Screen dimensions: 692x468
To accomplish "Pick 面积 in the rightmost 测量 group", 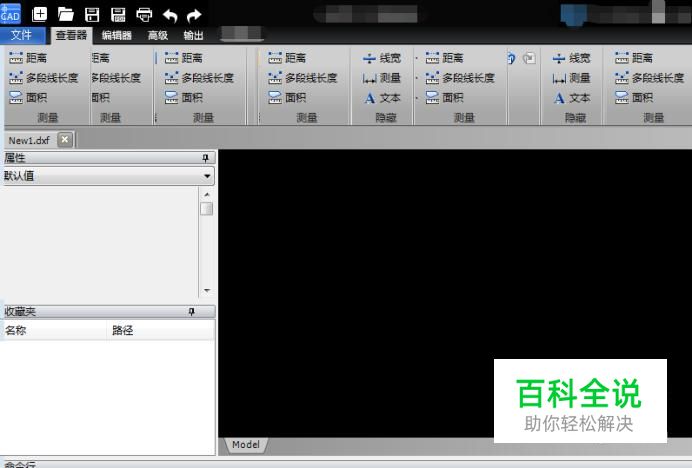I will (x=634, y=97).
